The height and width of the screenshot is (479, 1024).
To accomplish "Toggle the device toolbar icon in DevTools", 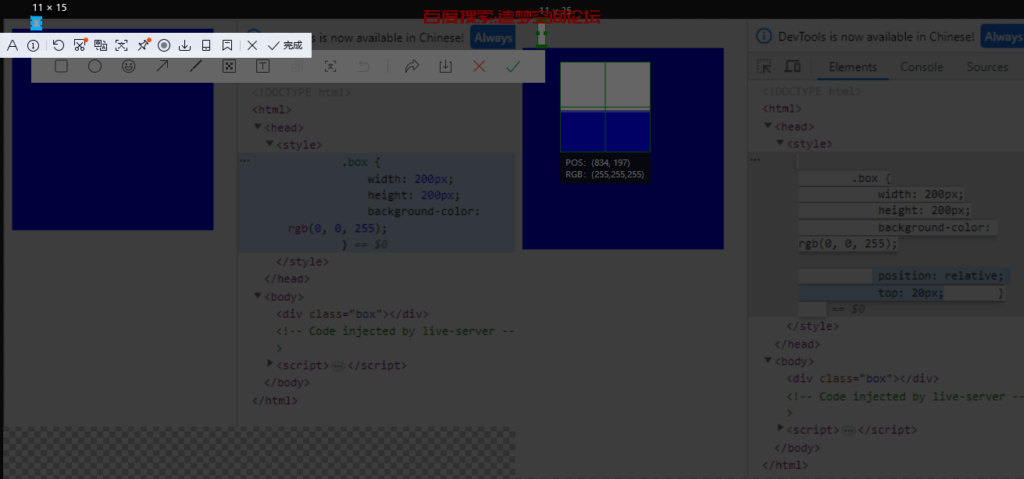I will 792,66.
